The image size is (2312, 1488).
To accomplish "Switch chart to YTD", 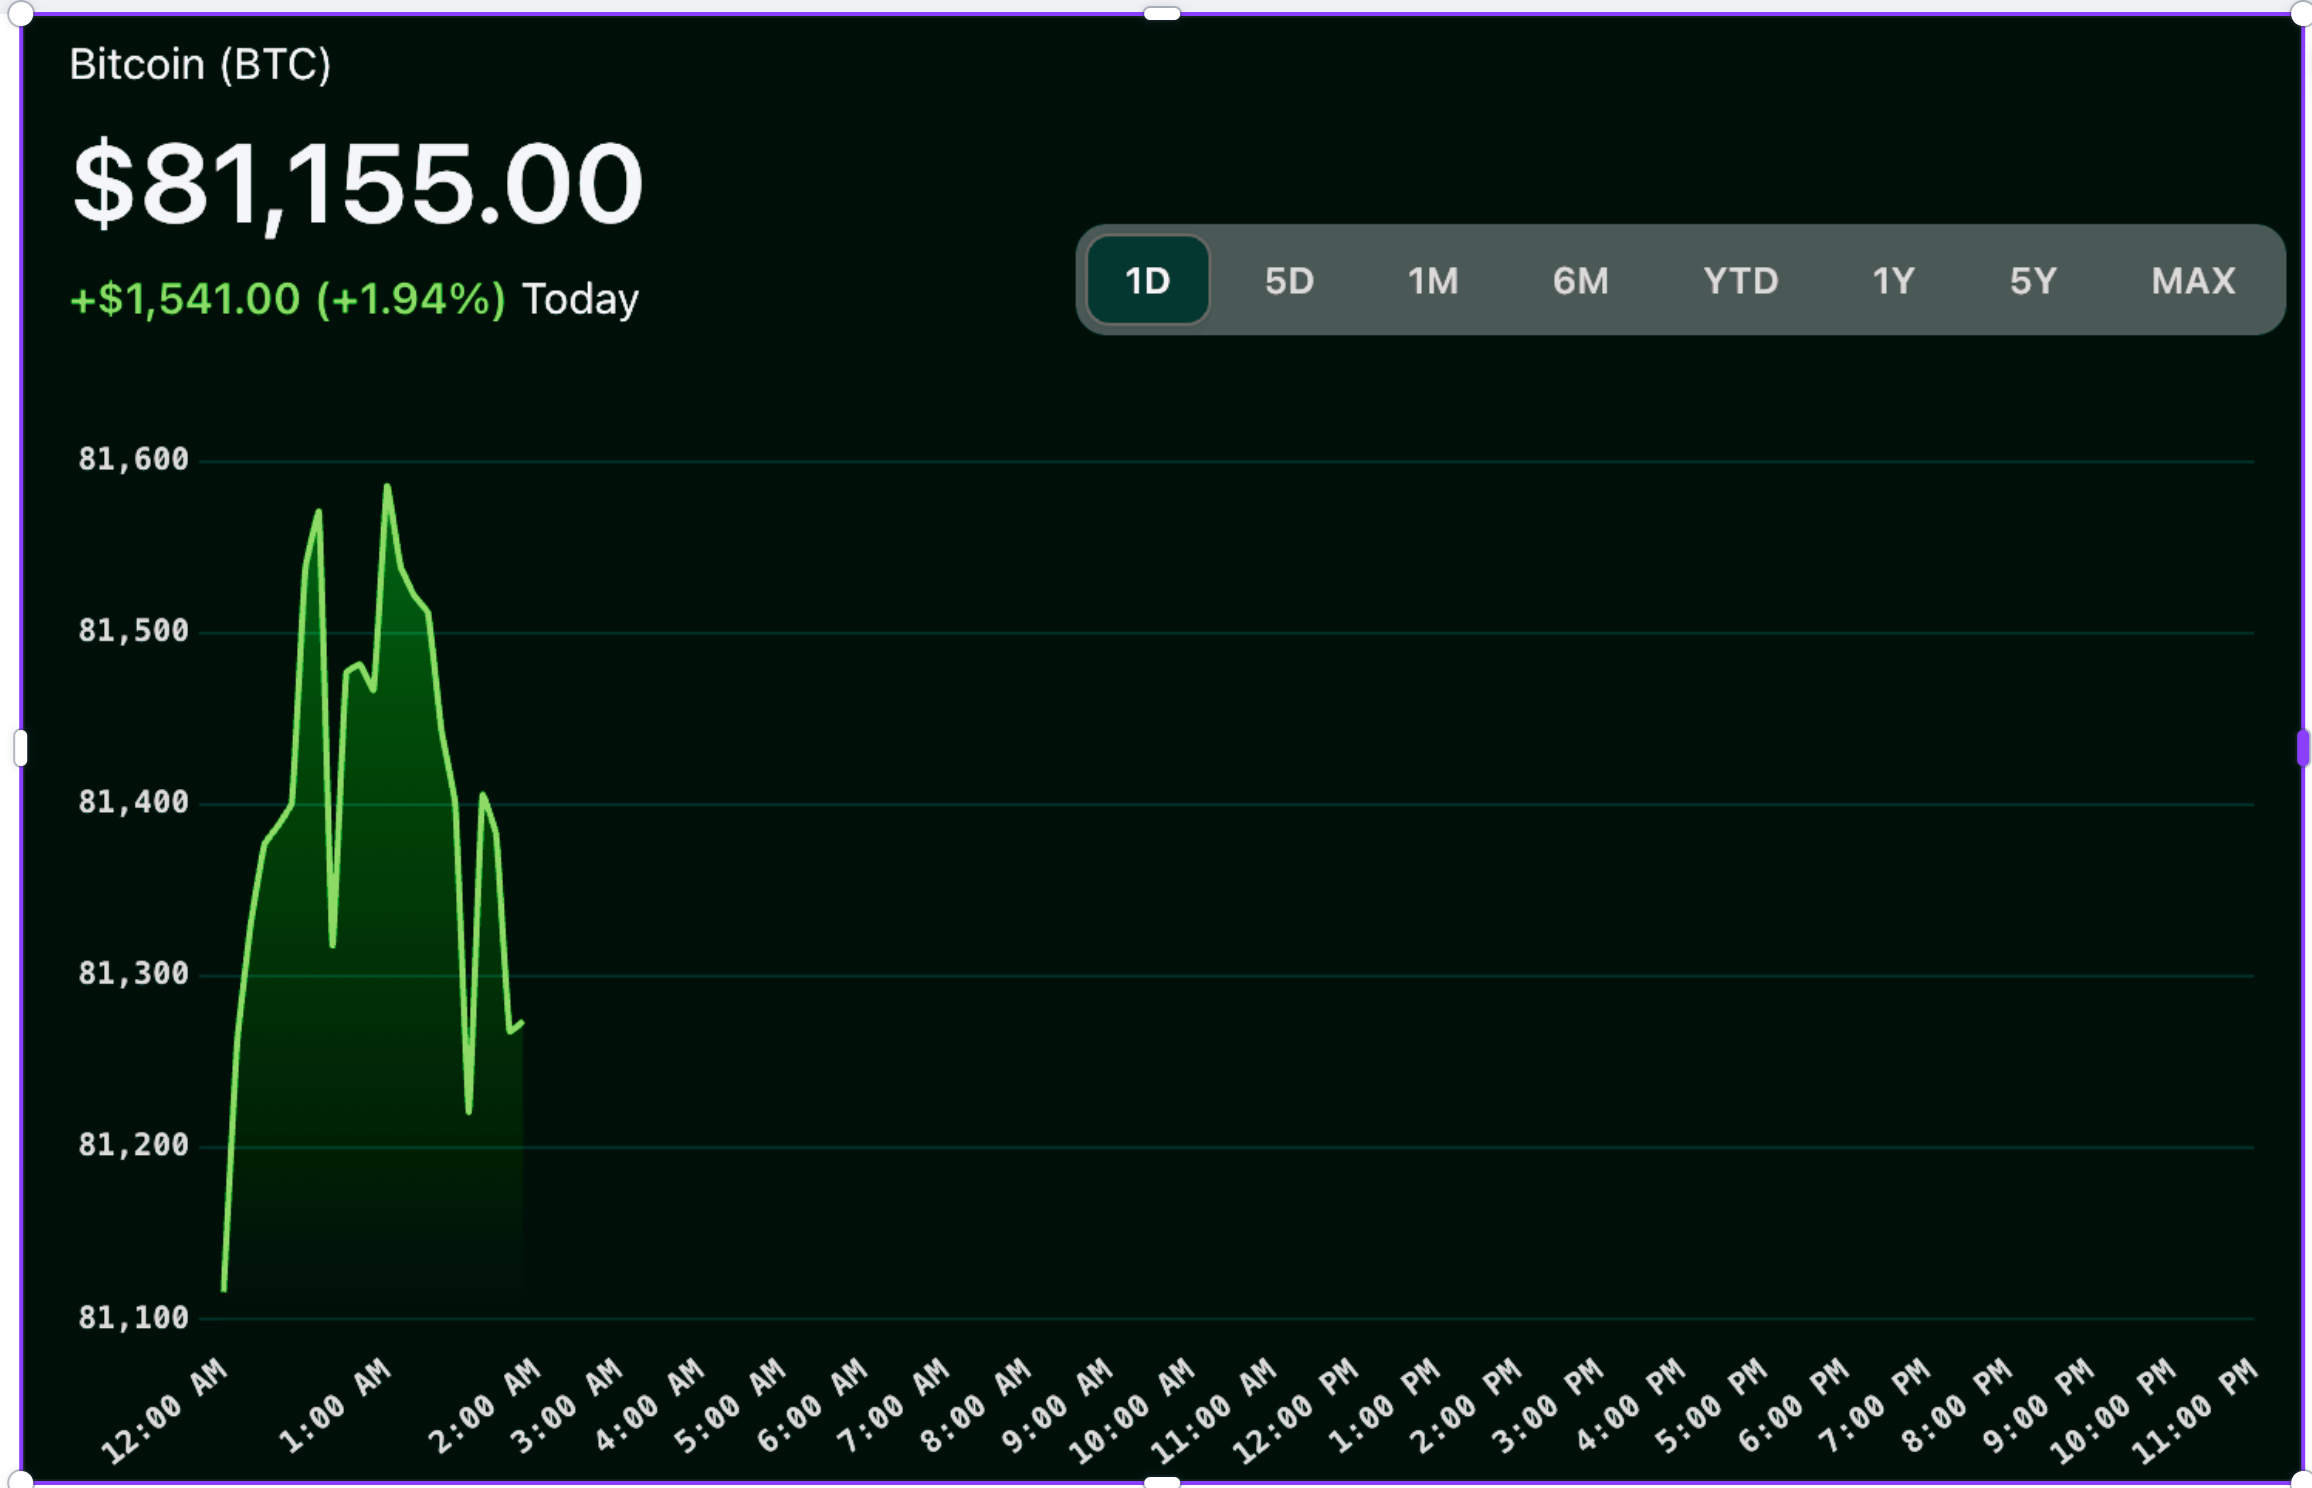I will point(1741,281).
